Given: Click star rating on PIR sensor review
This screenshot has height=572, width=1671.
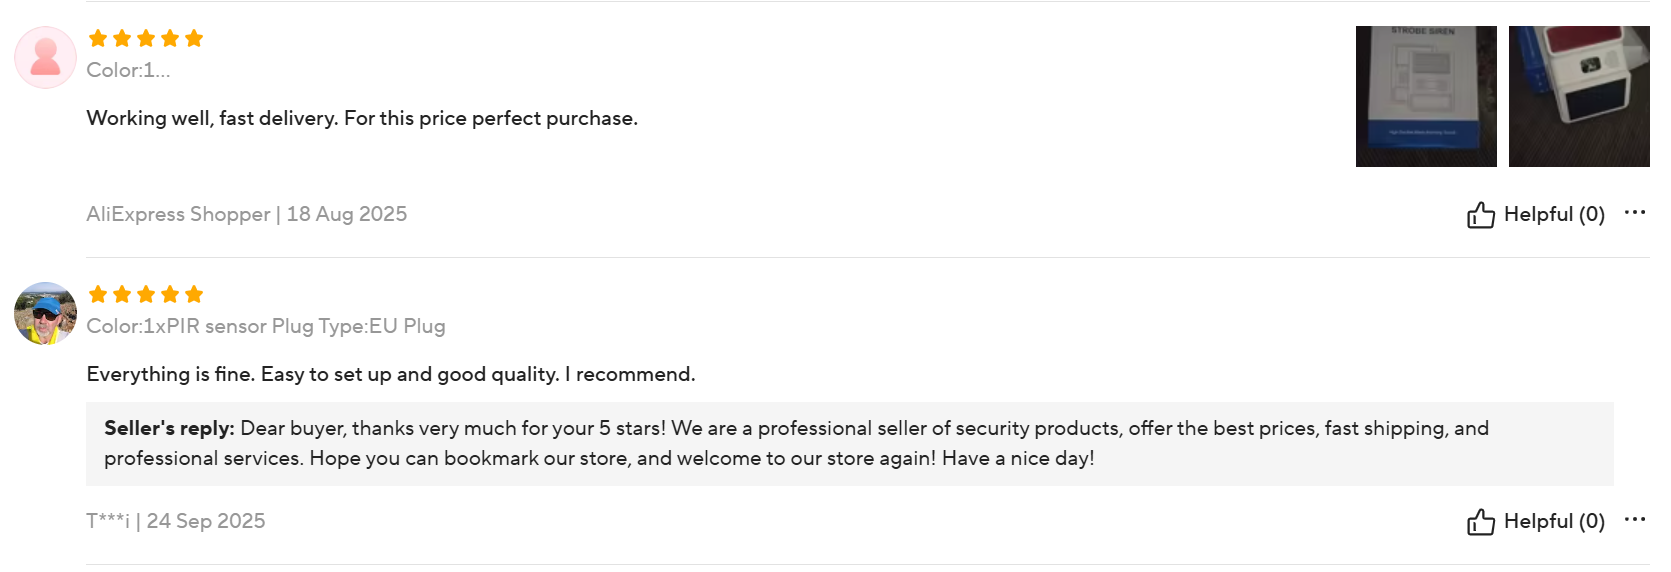Looking at the screenshot, I should 146,295.
